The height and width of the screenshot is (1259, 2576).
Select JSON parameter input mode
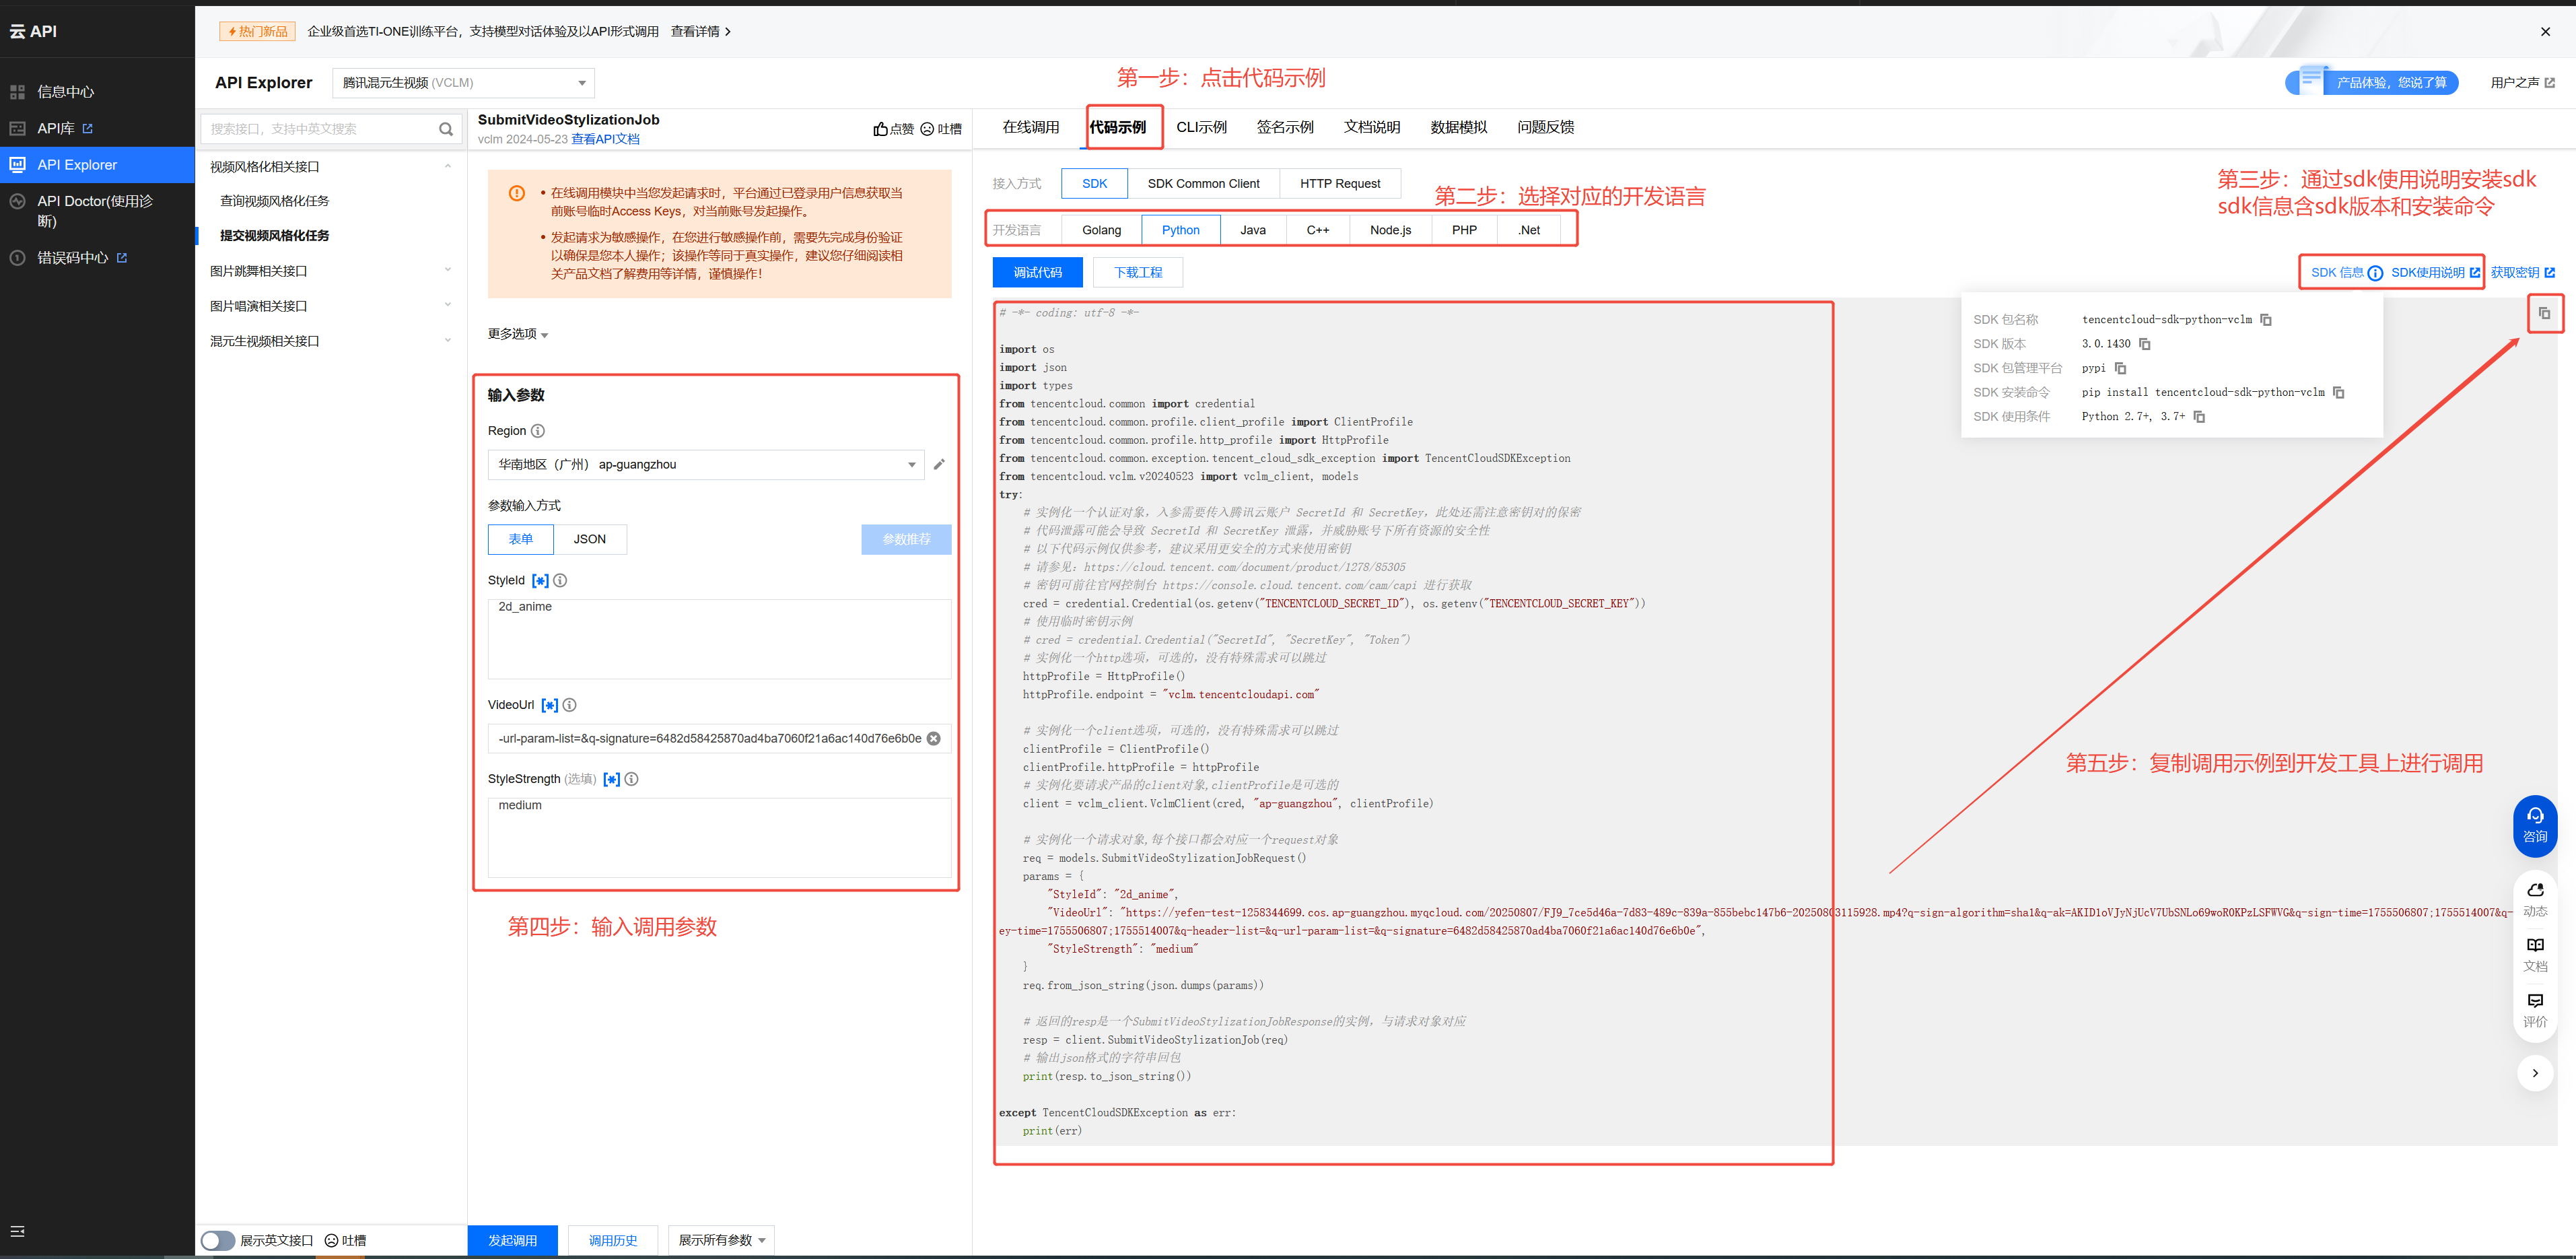(589, 539)
